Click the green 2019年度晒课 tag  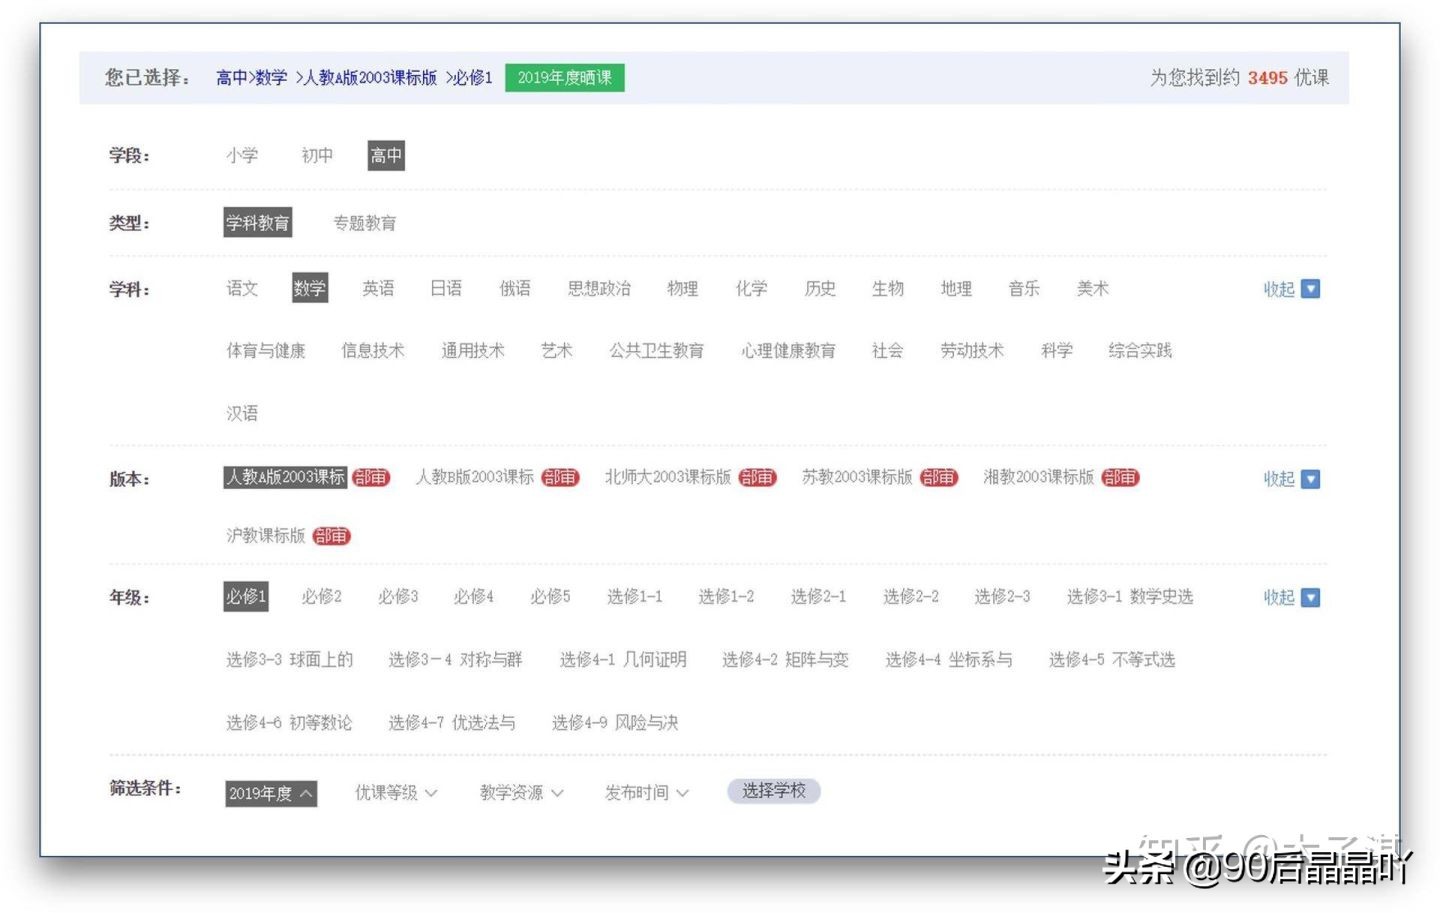tap(565, 77)
